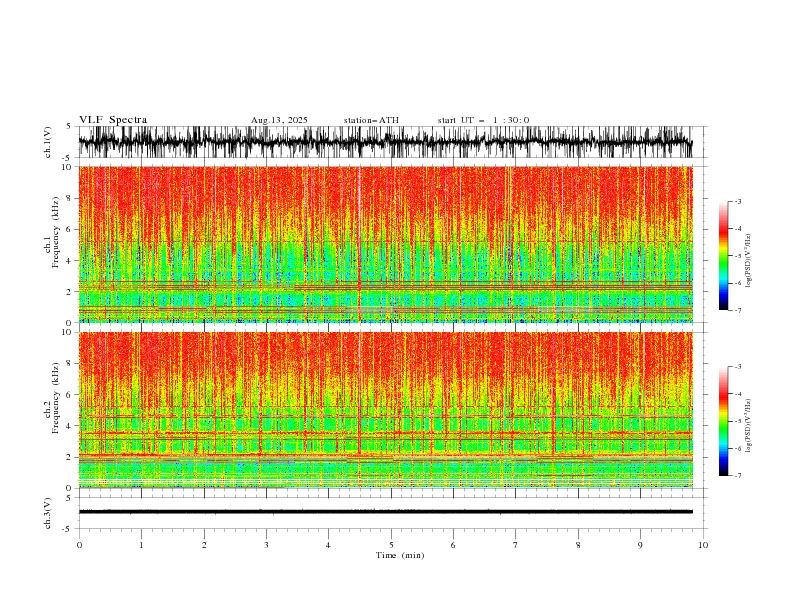Click time axis tick label "5"
The width and height of the screenshot is (792, 612).
[x=391, y=545]
